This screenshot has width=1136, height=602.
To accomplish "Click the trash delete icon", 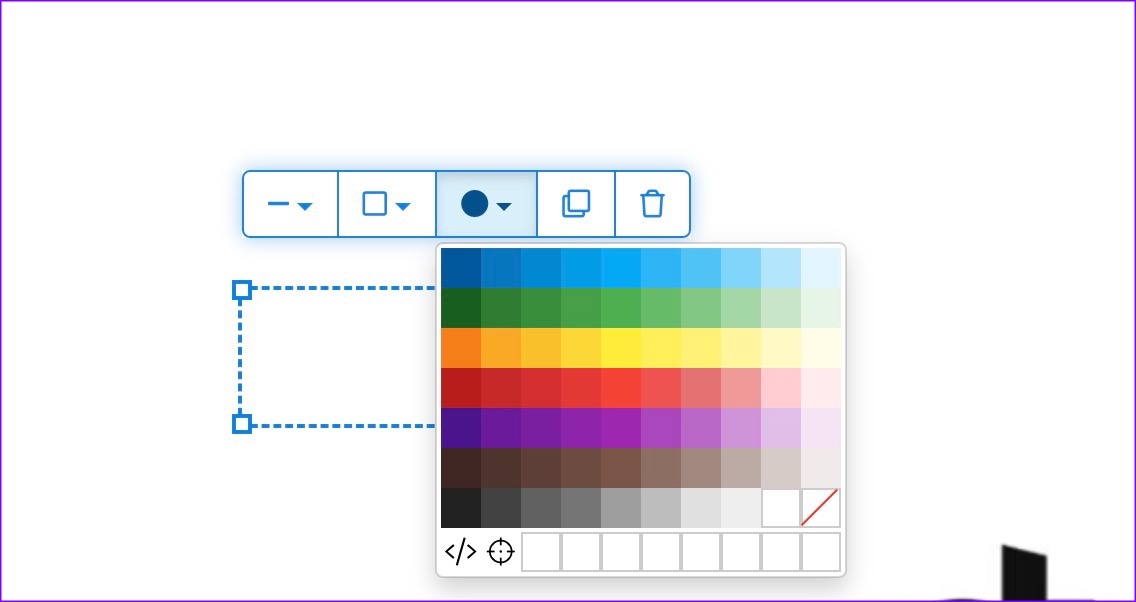I will [x=652, y=204].
